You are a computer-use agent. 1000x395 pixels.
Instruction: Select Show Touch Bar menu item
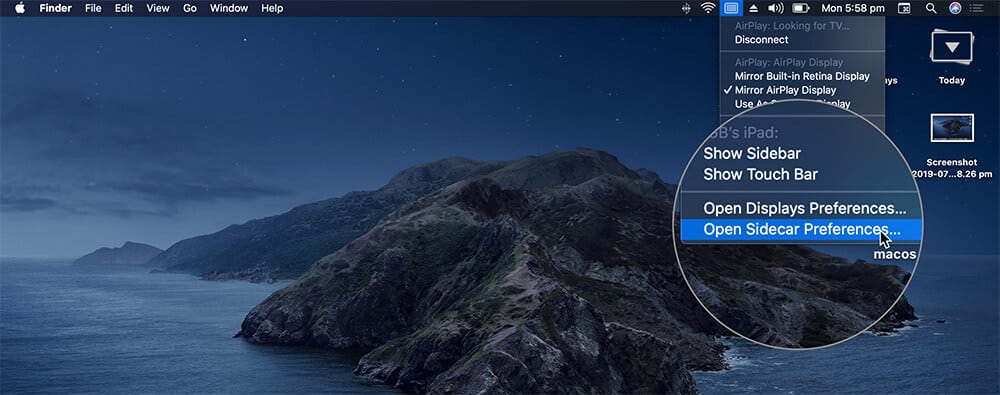click(760, 174)
